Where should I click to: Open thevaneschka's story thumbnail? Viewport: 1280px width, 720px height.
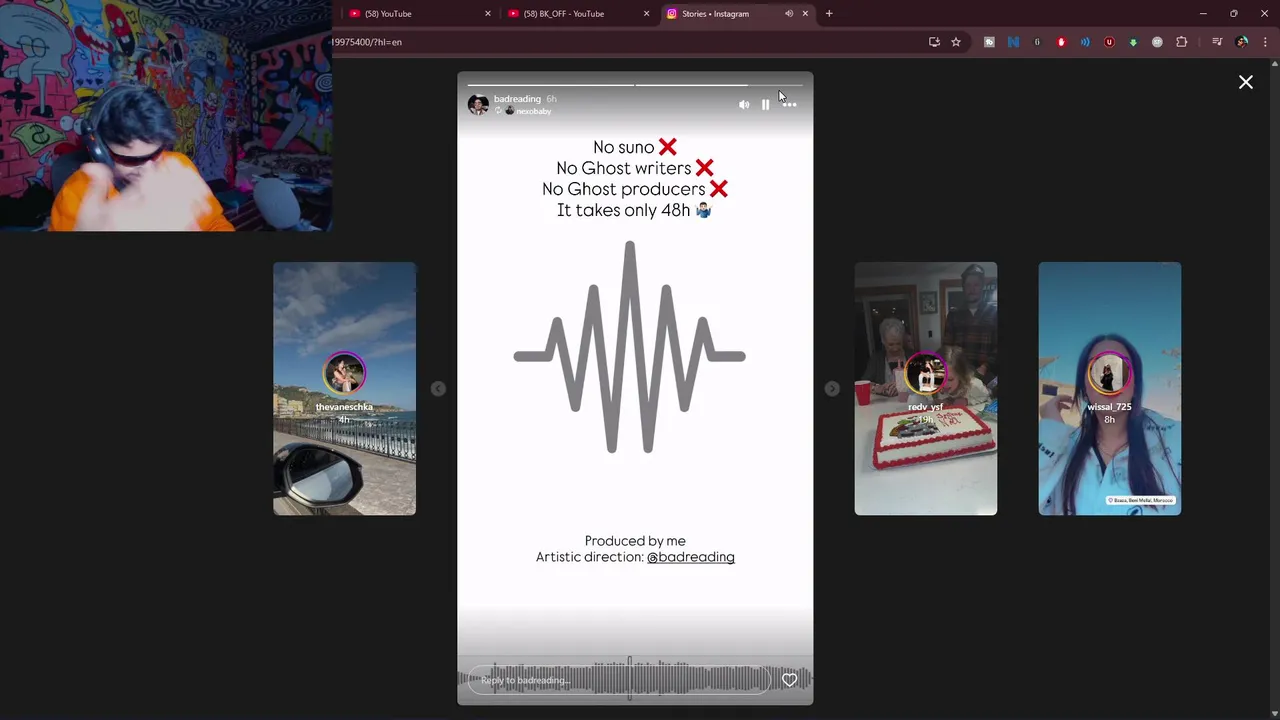point(344,389)
